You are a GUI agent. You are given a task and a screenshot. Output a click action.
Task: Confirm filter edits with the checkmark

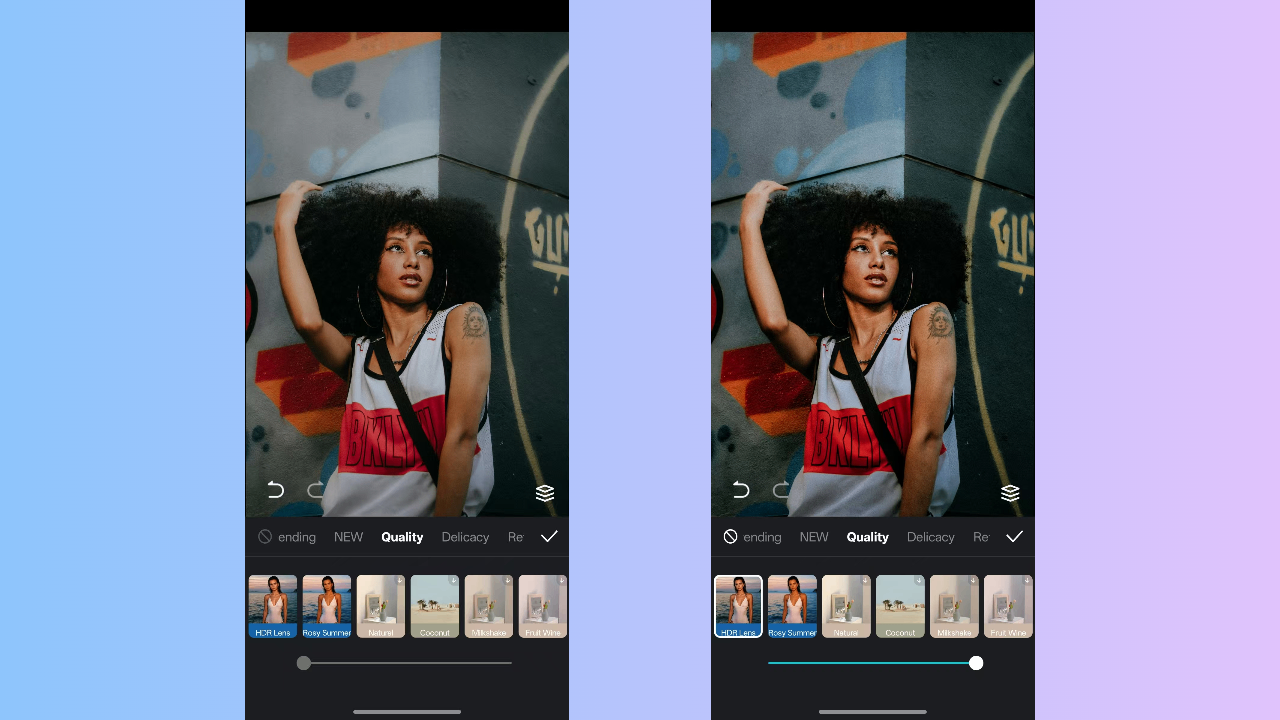[x=549, y=536]
